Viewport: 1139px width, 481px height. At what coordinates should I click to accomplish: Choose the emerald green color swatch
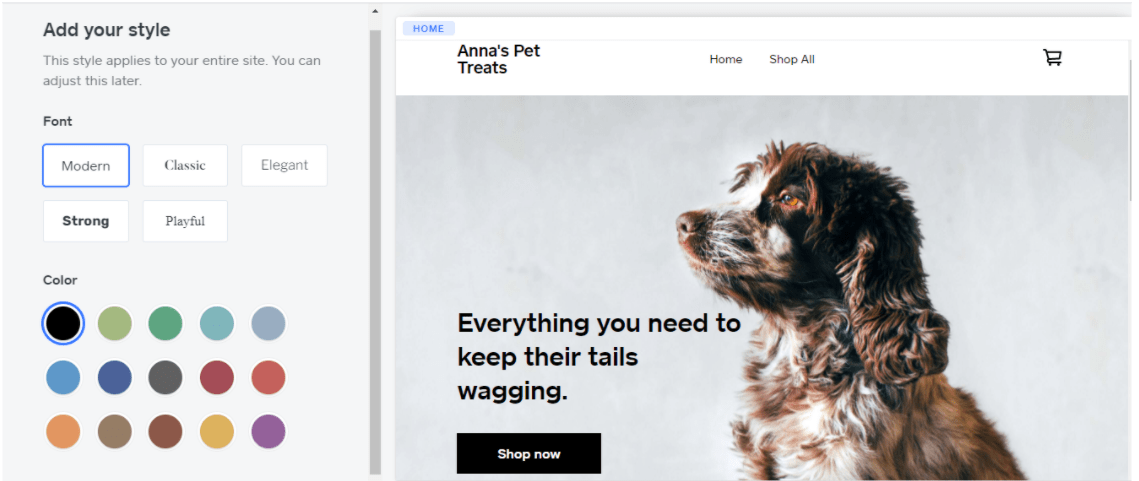[166, 323]
